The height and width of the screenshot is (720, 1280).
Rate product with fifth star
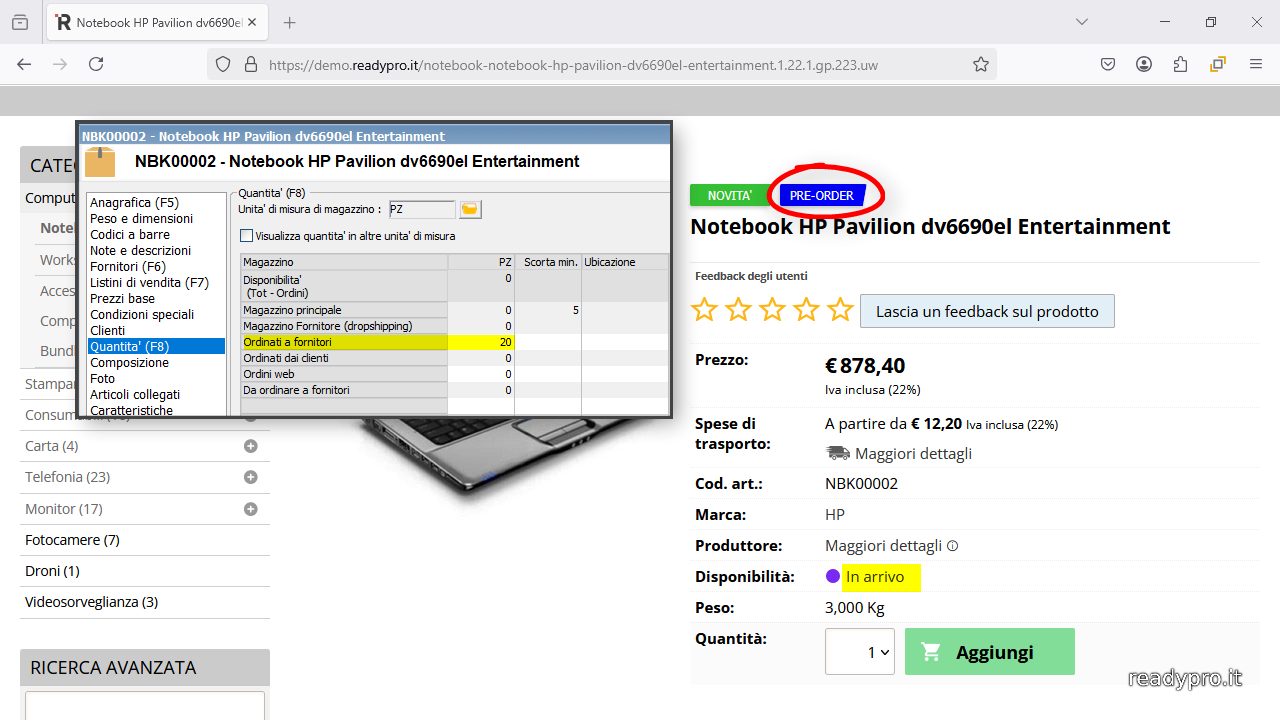840,310
